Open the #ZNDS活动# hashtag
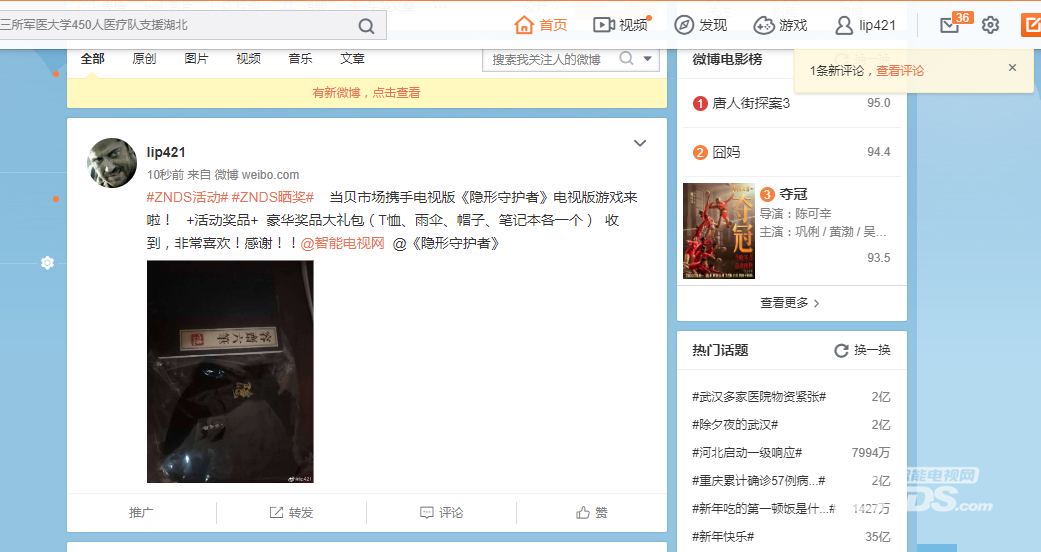The width and height of the screenshot is (1041, 552). tap(187, 197)
